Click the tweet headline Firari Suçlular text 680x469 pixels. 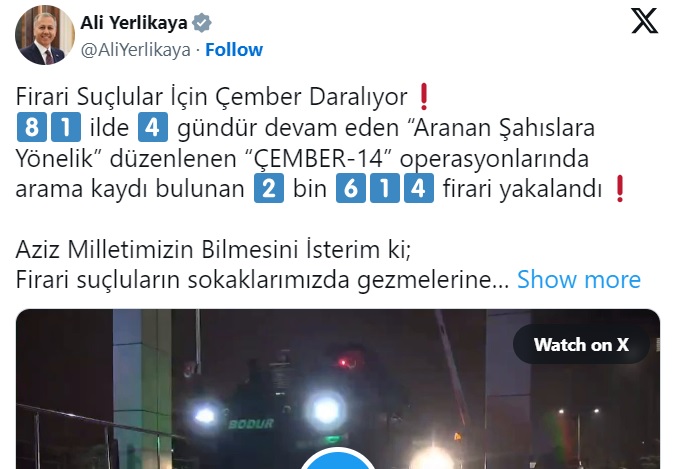(89, 96)
